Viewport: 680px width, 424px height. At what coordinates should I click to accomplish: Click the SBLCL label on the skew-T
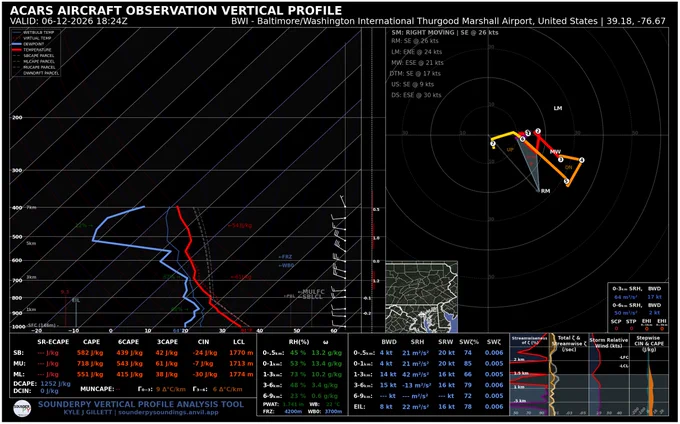[313, 297]
